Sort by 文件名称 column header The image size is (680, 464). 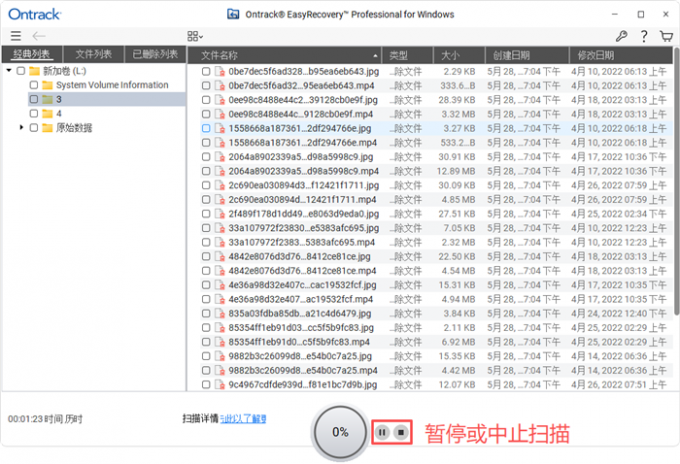284,55
